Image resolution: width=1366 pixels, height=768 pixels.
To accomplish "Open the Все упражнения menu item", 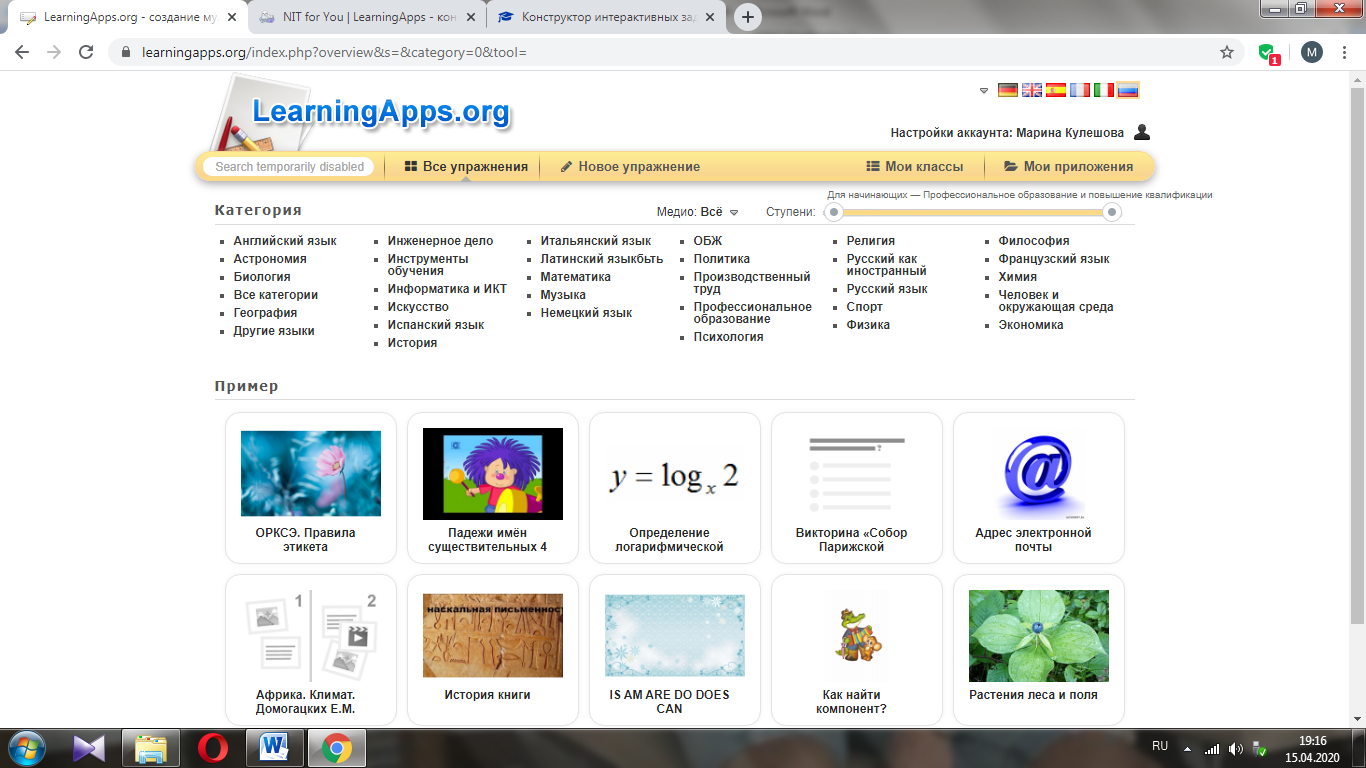I will pyautogui.click(x=466, y=167).
